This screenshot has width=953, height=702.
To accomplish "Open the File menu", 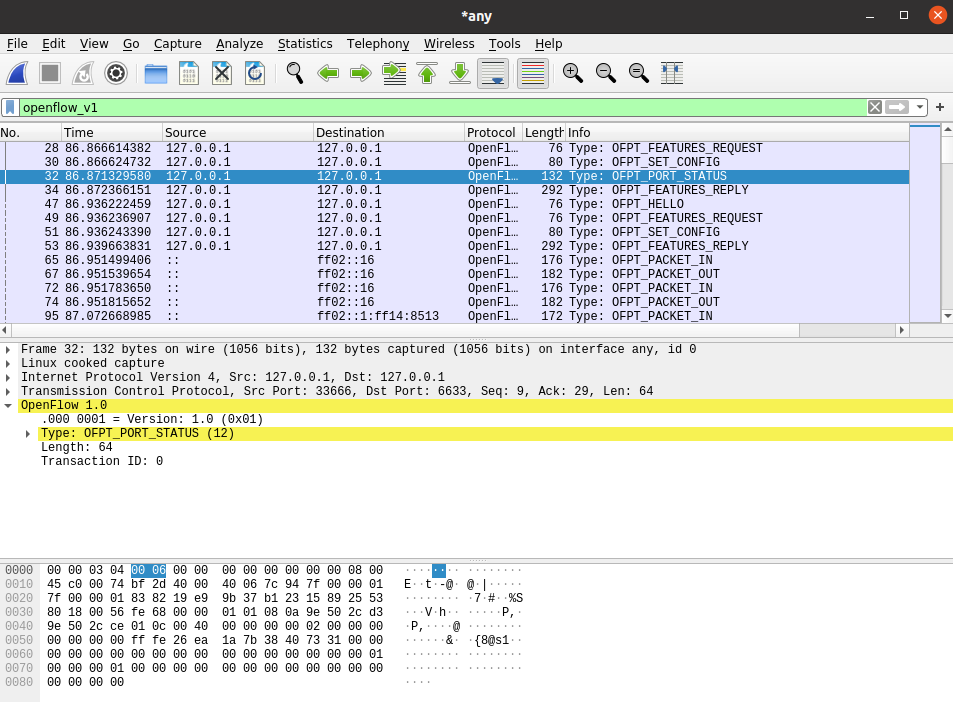I will point(17,44).
